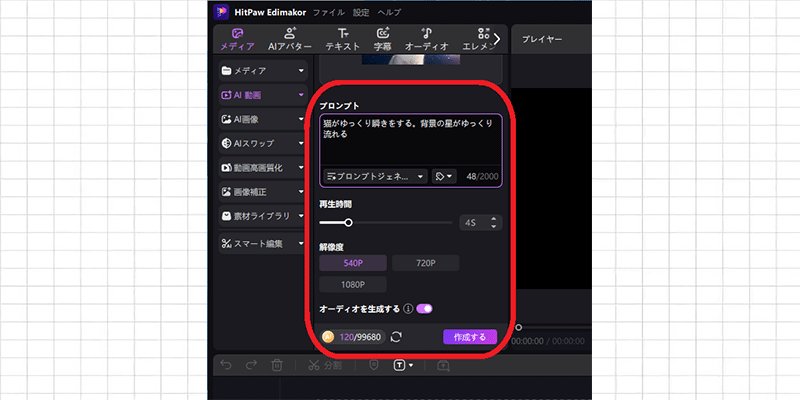Click the メディア folder icon in sidebar
Screen dimensions: 800x400
(226, 71)
